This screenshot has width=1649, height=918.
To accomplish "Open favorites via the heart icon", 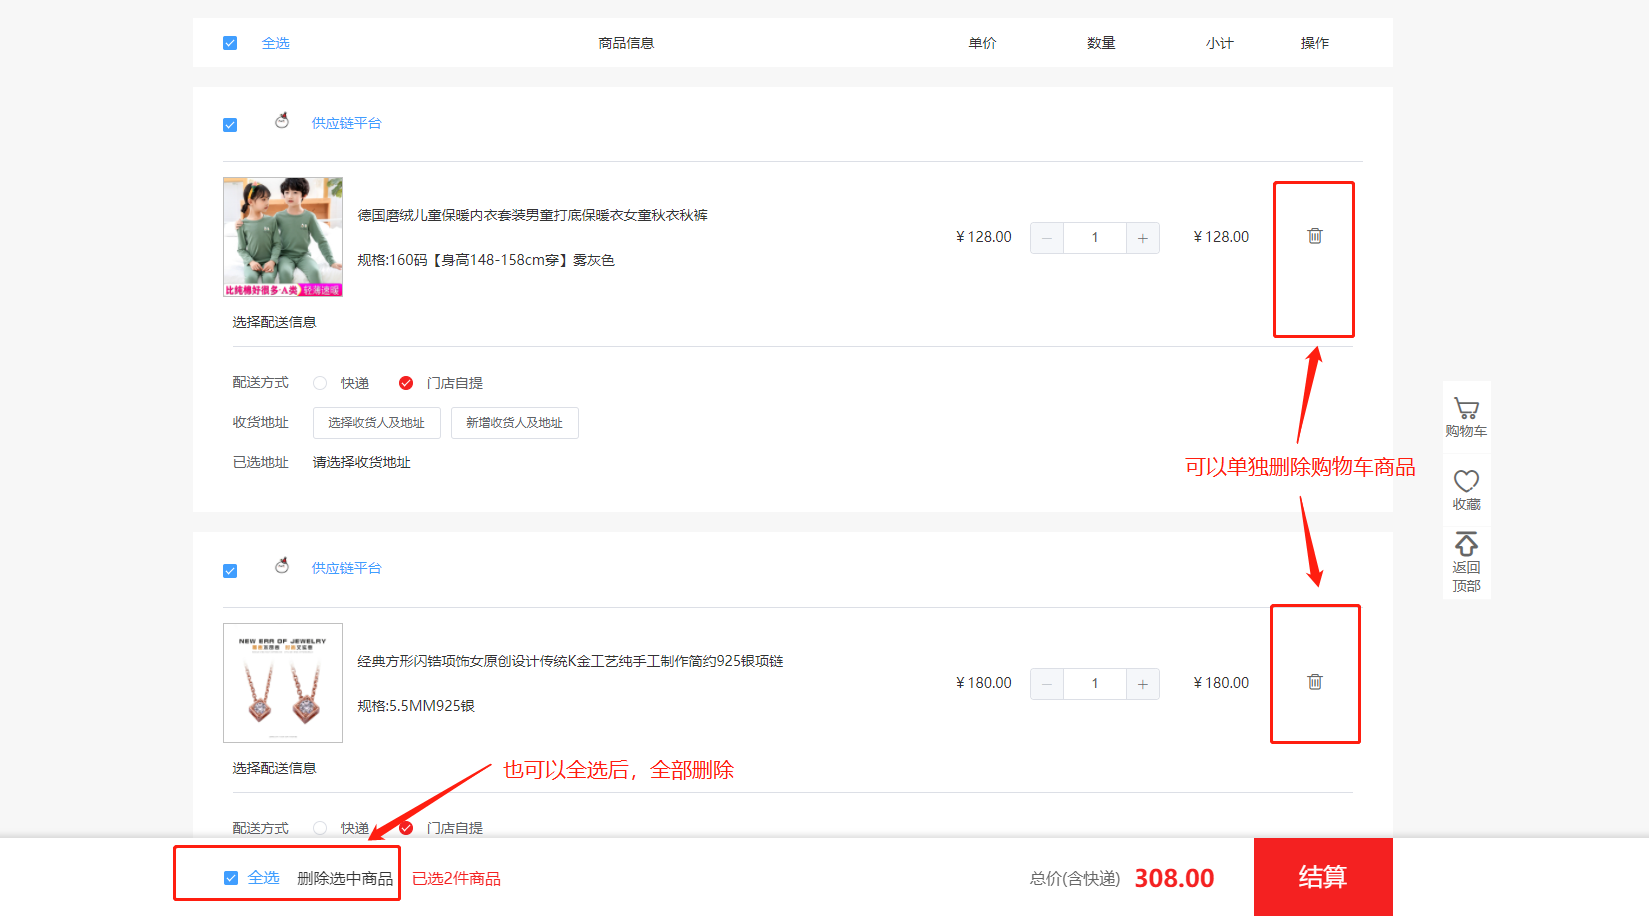I will pyautogui.click(x=1466, y=481).
